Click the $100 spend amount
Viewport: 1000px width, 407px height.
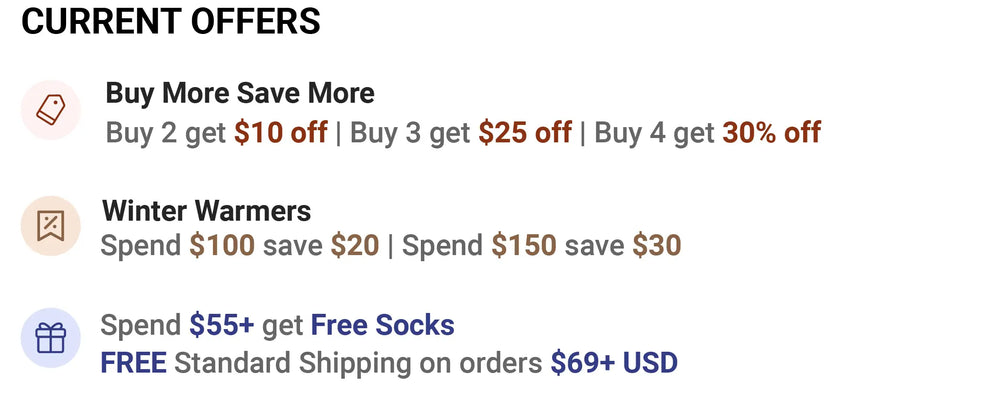point(222,245)
